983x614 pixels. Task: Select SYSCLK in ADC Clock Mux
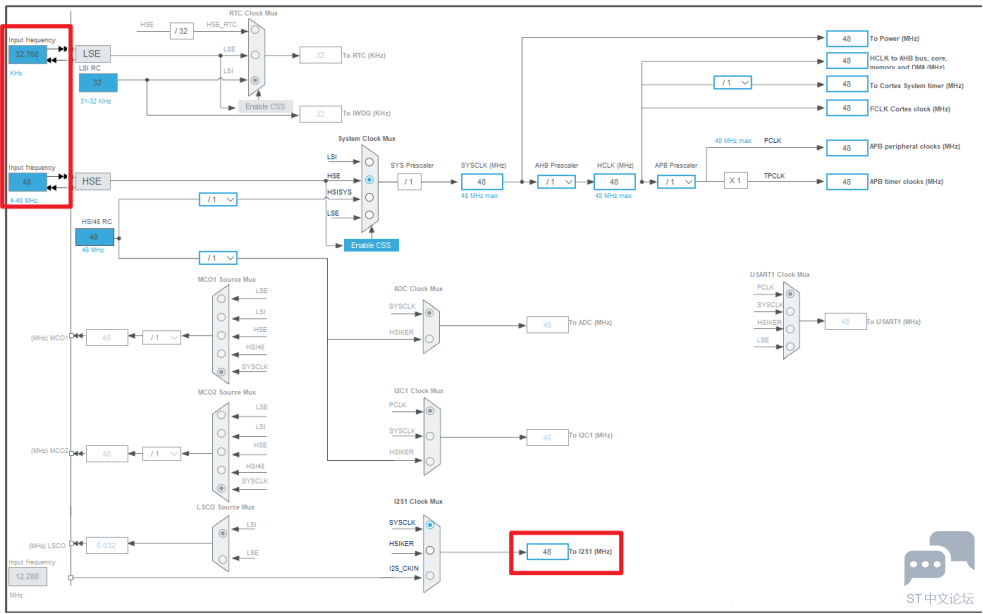click(x=429, y=312)
